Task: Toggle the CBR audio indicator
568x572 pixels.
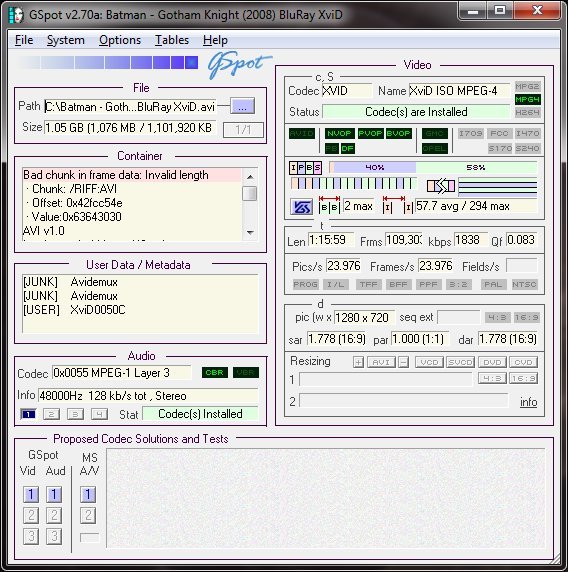Action: click(215, 372)
